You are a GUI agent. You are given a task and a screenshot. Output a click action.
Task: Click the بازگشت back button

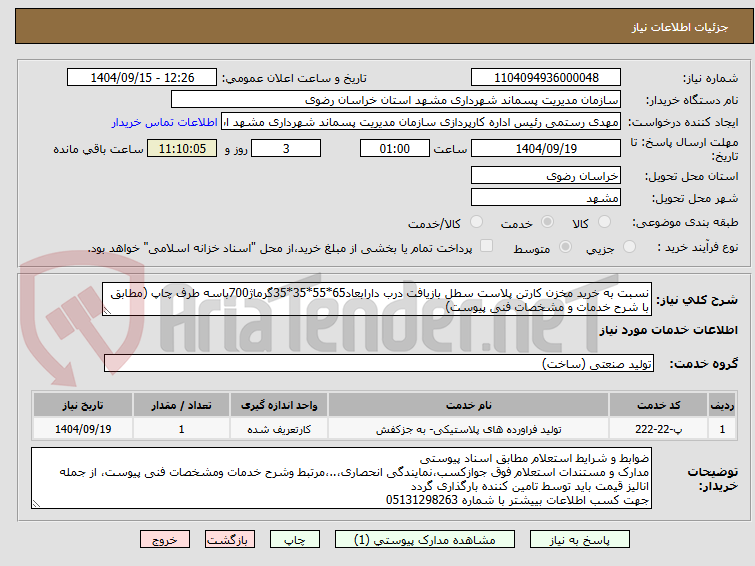[230, 540]
